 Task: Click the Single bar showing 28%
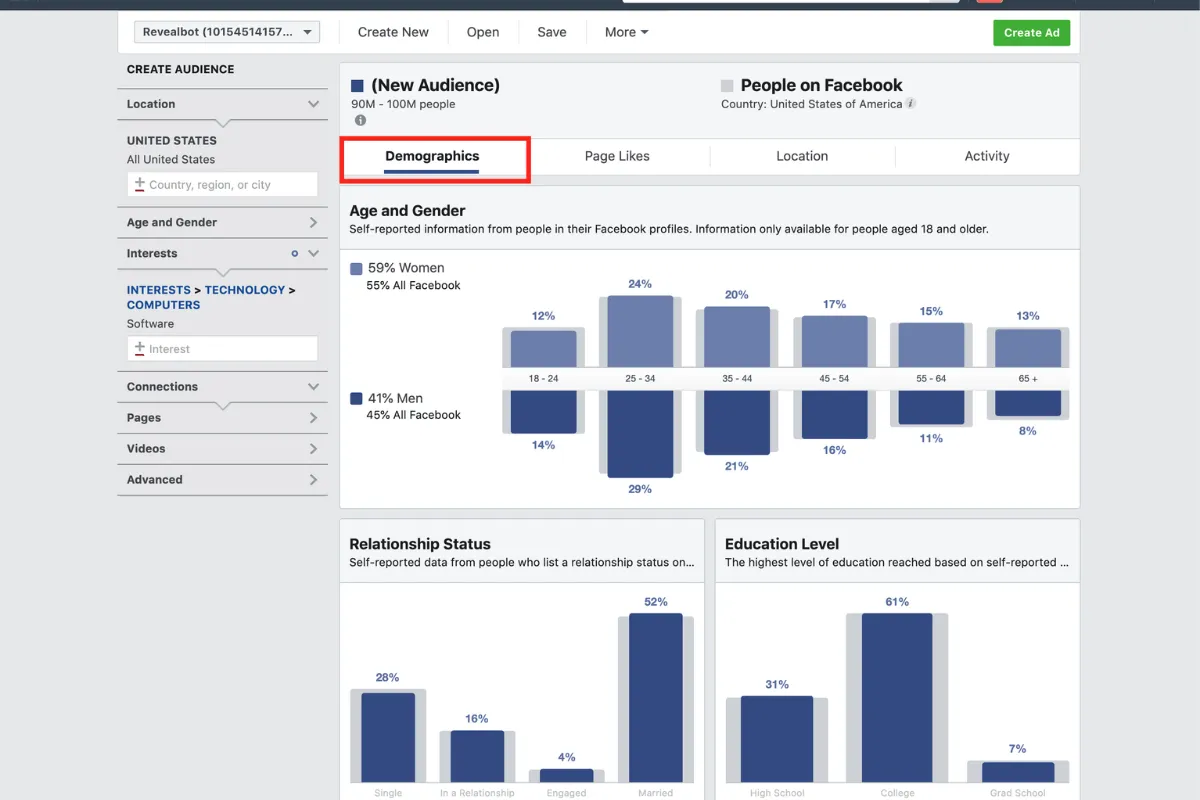(x=388, y=738)
